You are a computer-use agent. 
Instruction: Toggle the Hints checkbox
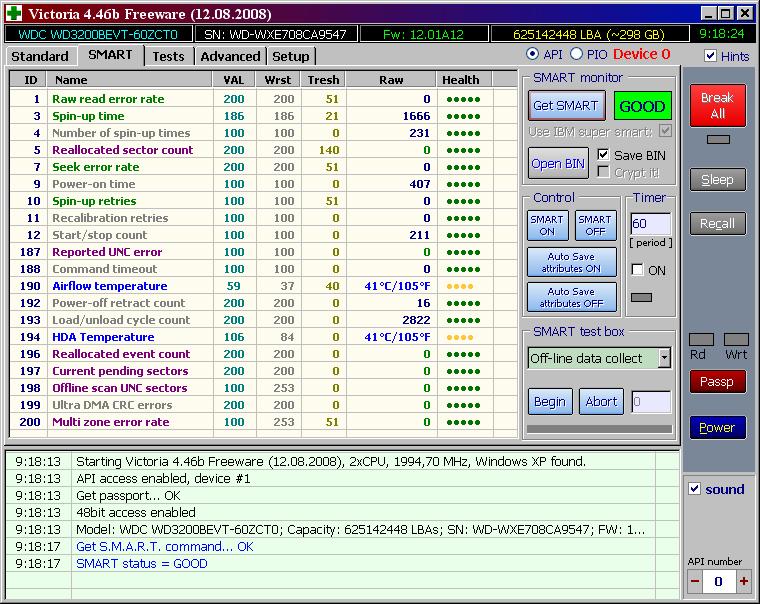pos(710,56)
